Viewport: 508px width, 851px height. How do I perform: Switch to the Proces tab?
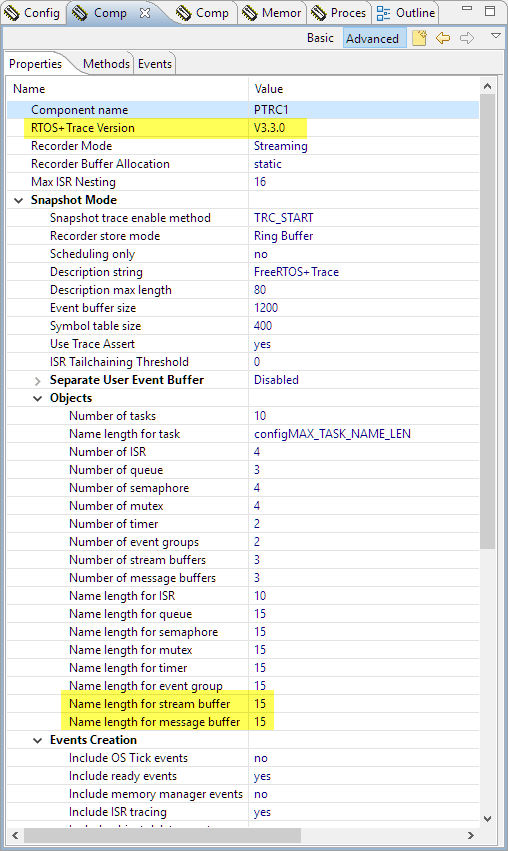(x=339, y=12)
